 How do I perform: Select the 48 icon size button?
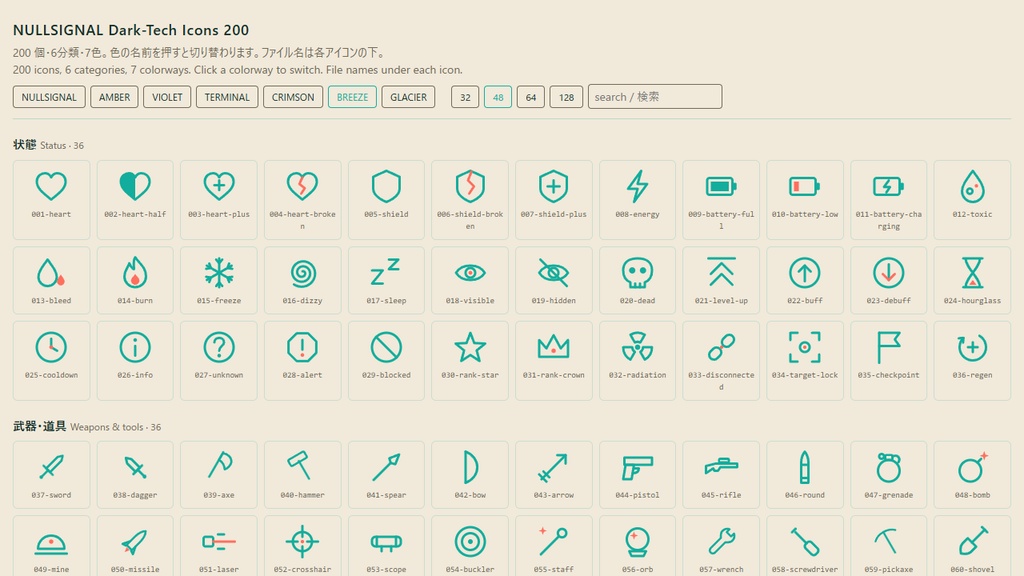coord(498,97)
